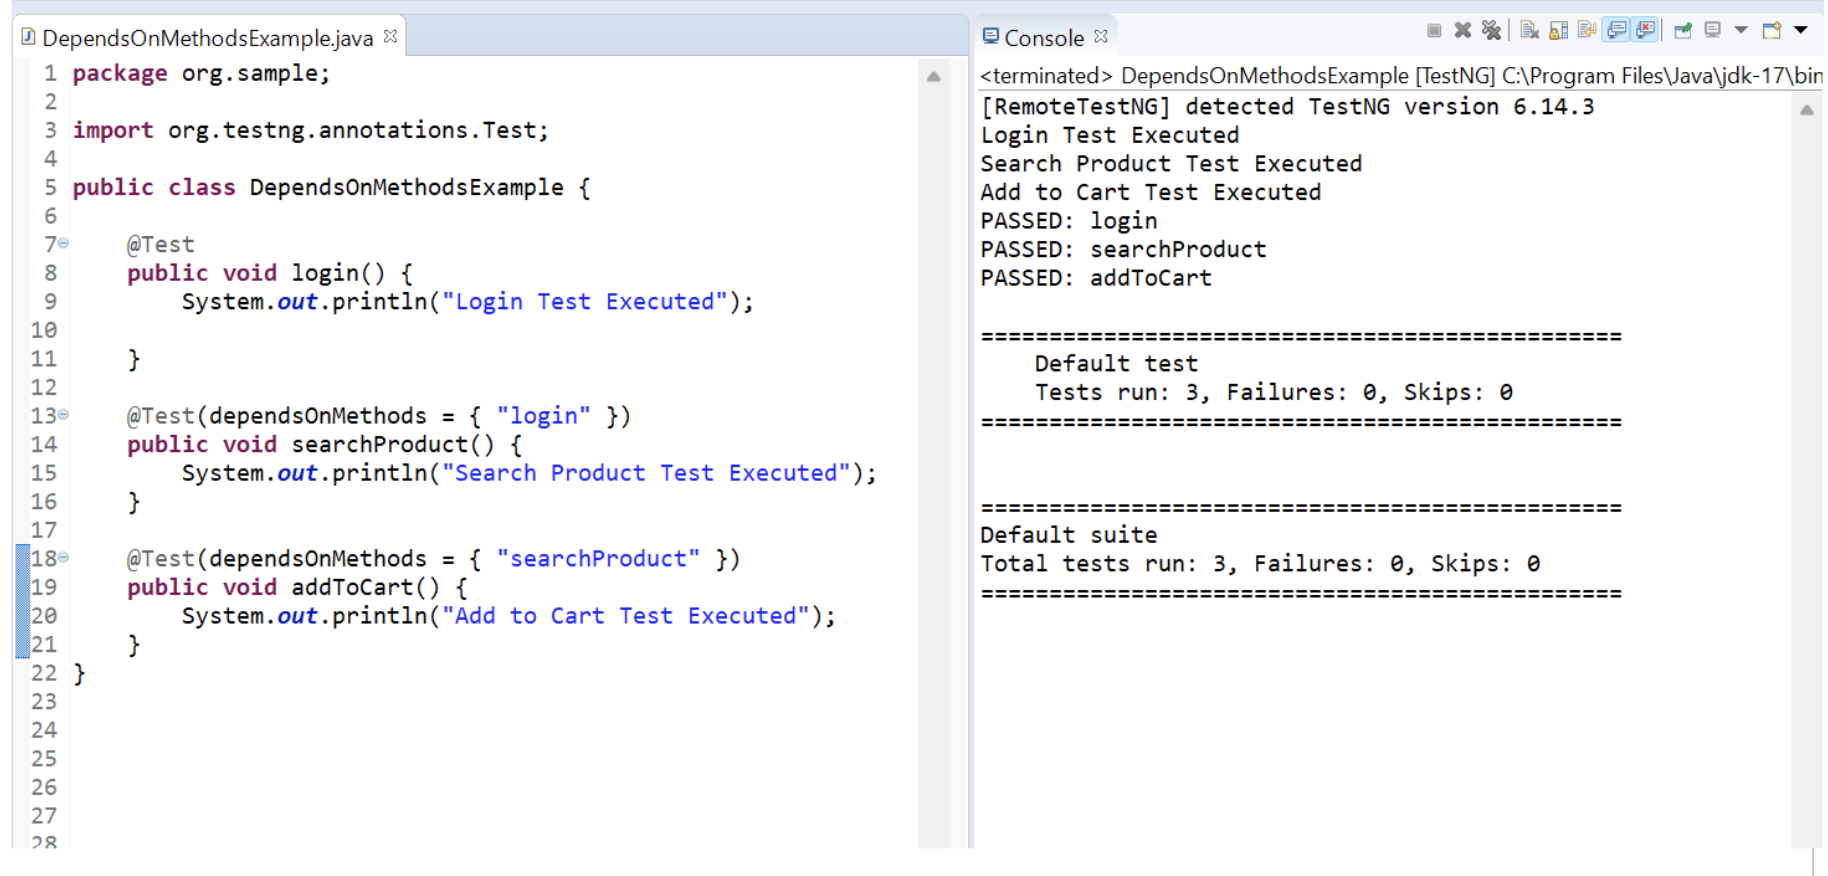The image size is (1828, 876).
Task: Toggle Show Console on standard error change
Action: click(1645, 30)
